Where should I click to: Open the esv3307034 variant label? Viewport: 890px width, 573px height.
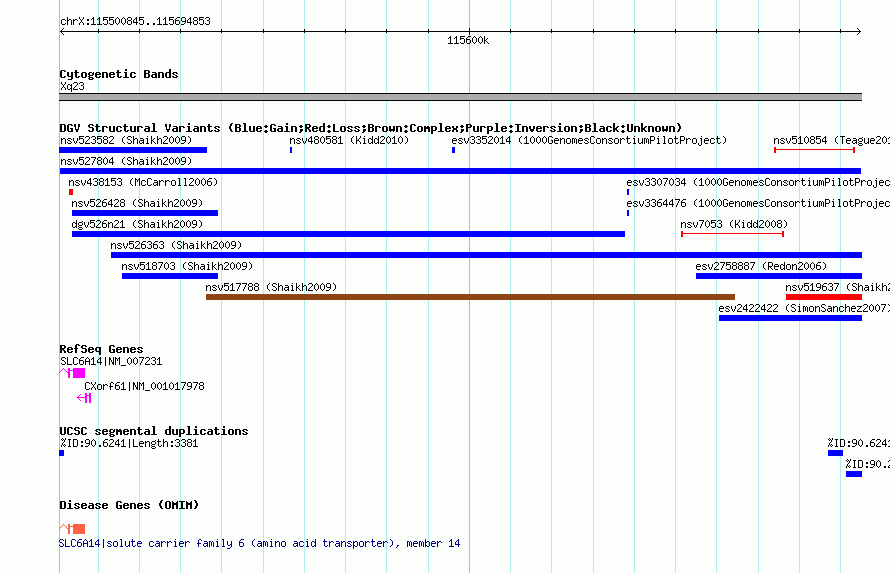[758, 182]
